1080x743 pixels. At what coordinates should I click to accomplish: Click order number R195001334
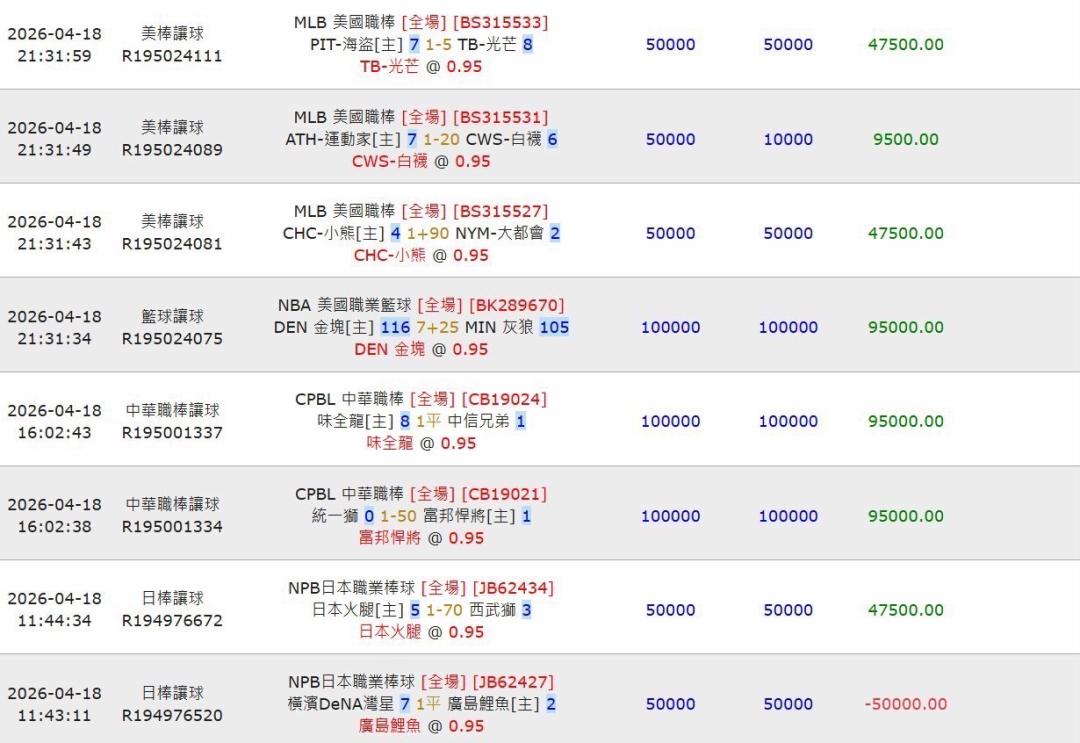click(172, 526)
